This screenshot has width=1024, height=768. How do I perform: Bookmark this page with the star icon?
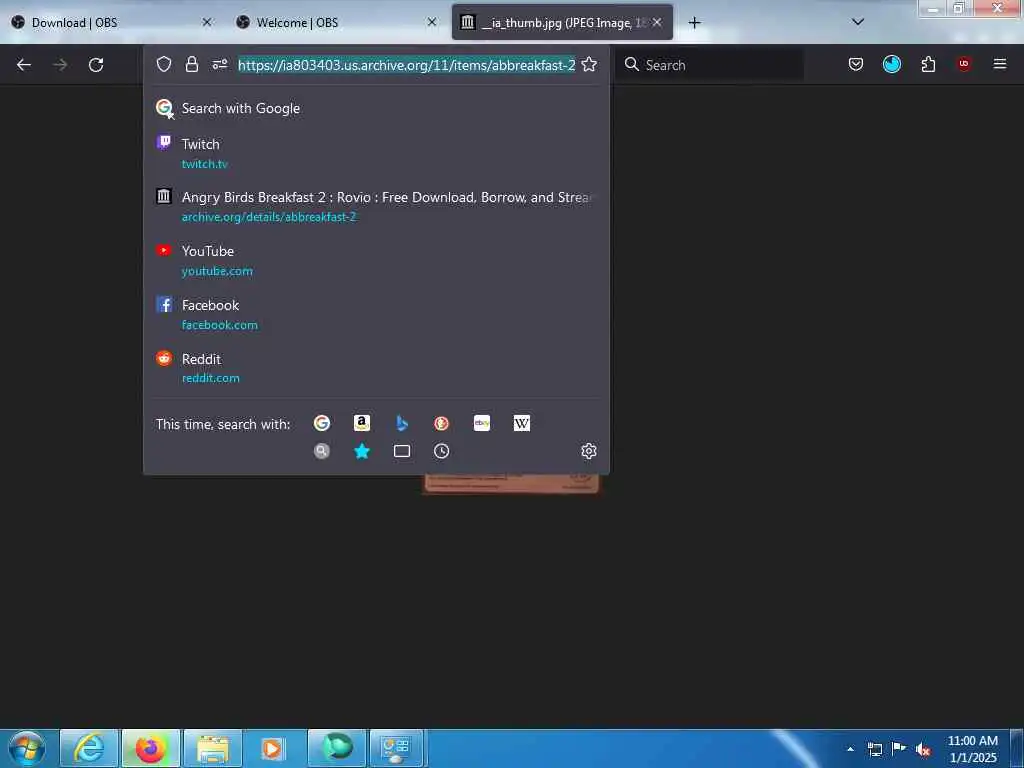pos(589,64)
